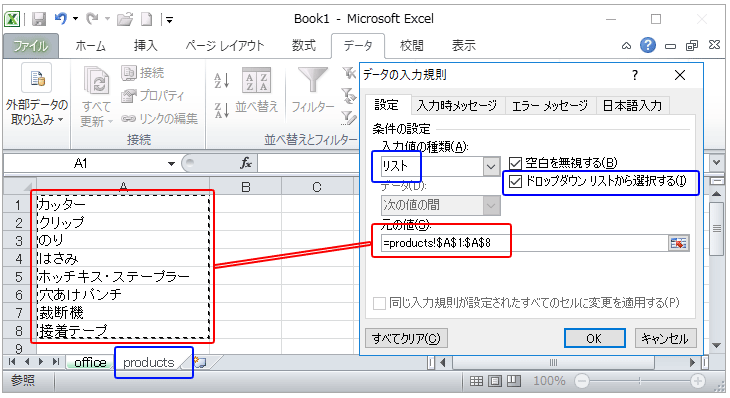Switch to the products sheet tab
This screenshot has width=730, height=398.
[x=149, y=362]
